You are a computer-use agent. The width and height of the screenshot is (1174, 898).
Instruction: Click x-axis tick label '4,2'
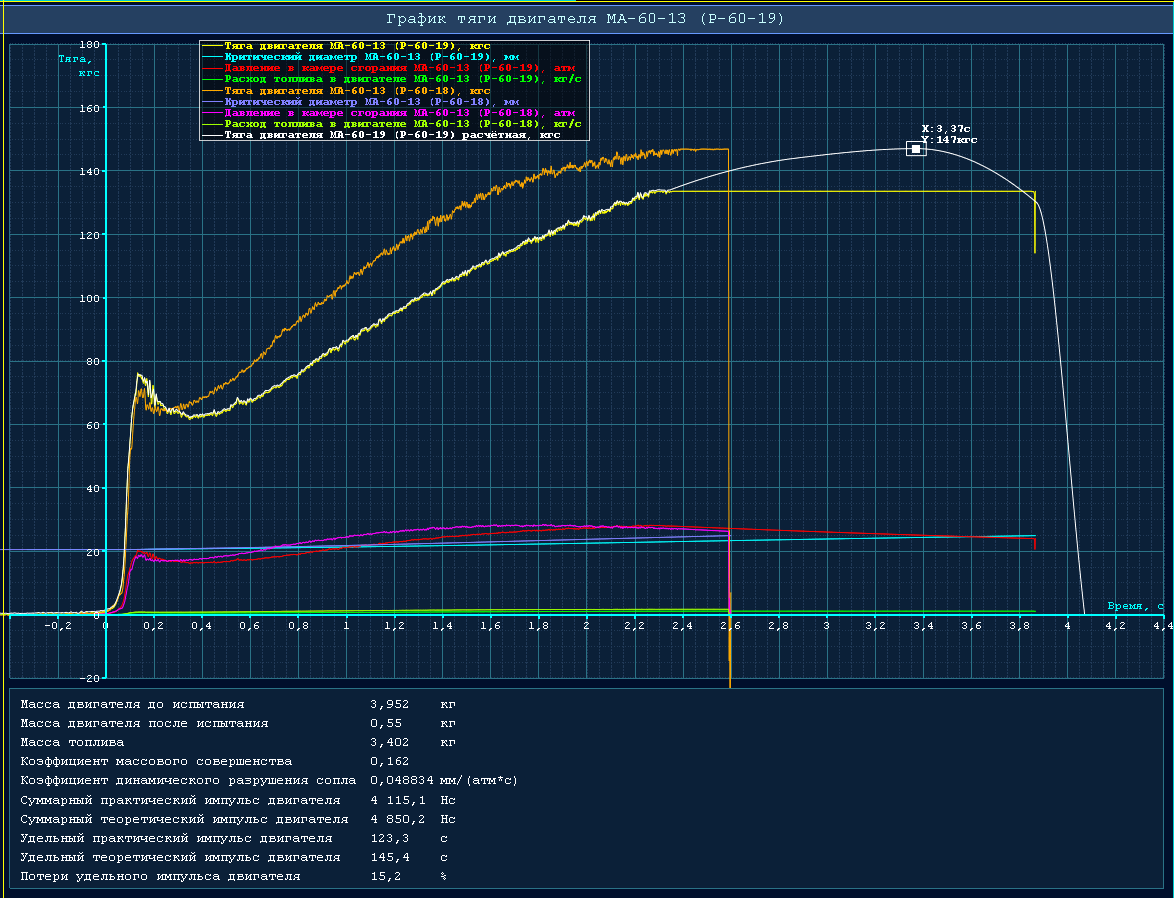[1116, 626]
